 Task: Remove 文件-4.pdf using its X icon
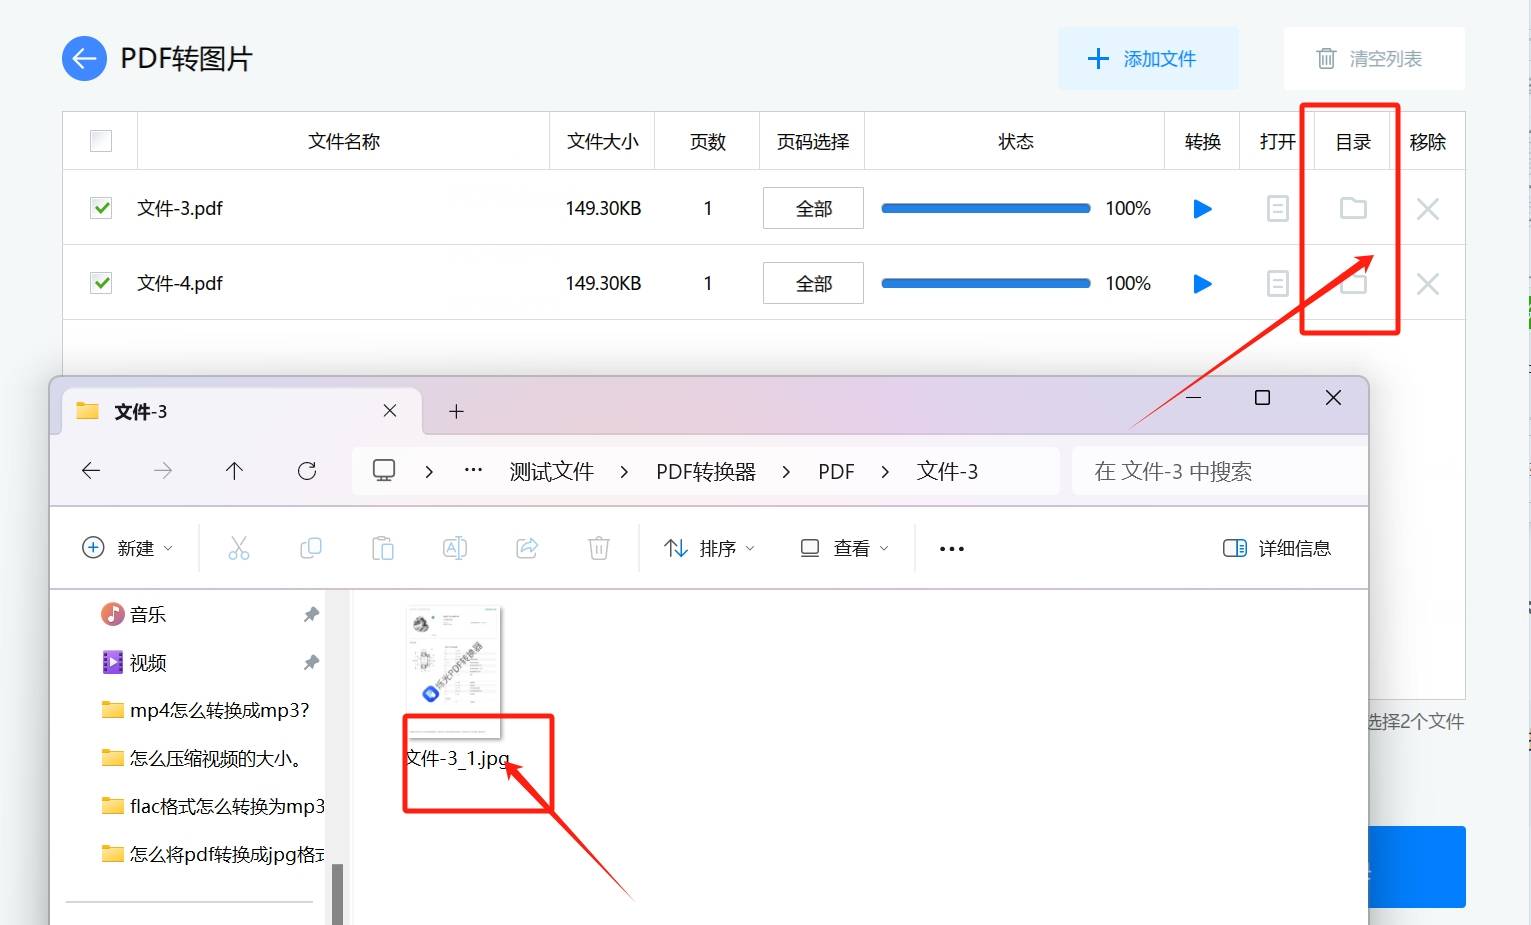pos(1427,283)
